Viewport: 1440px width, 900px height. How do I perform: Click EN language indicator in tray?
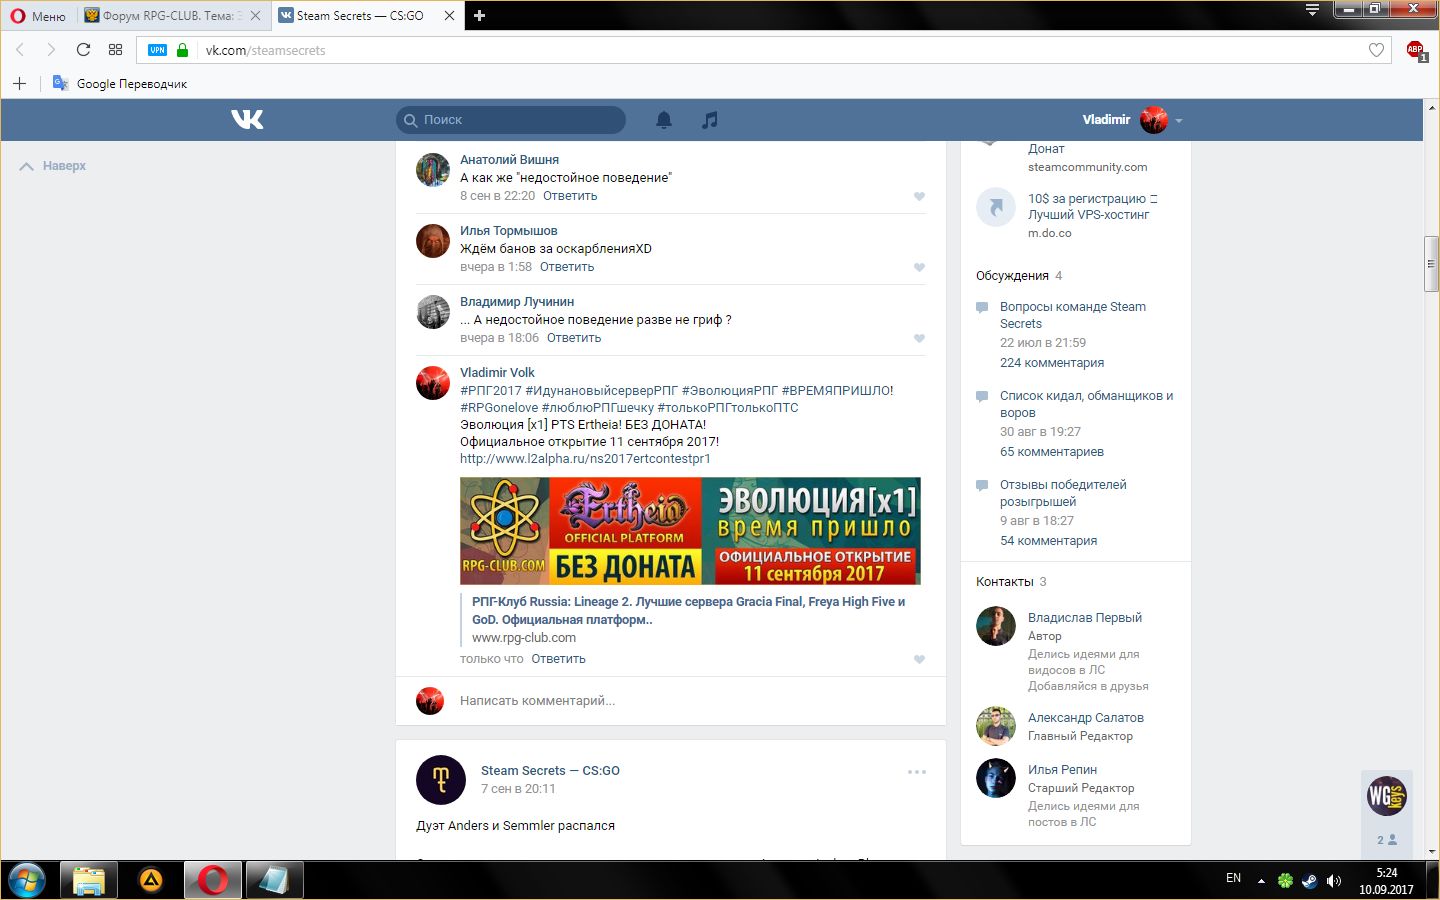point(1233,878)
